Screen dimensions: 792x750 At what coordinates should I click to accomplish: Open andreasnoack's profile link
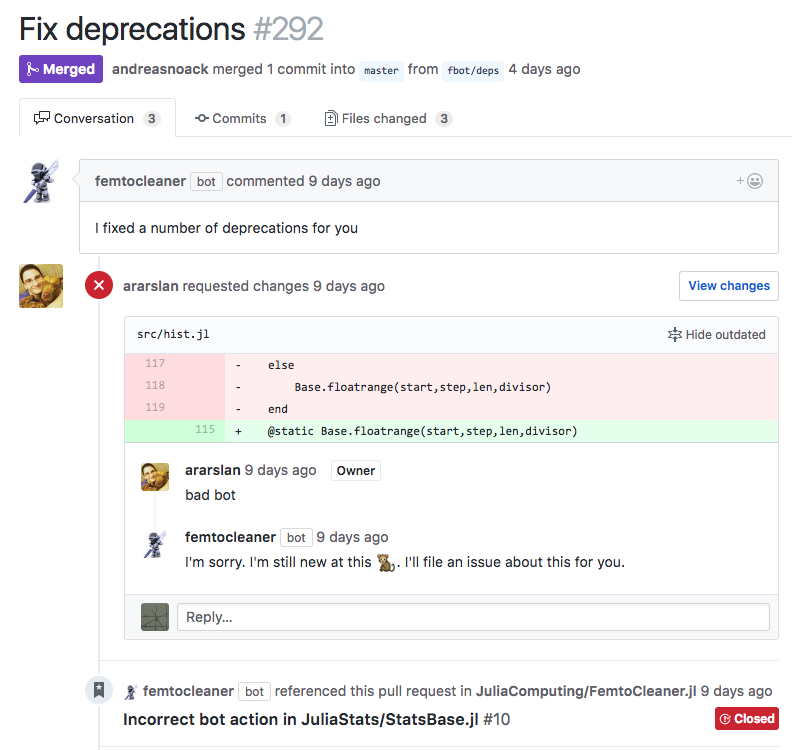click(160, 69)
